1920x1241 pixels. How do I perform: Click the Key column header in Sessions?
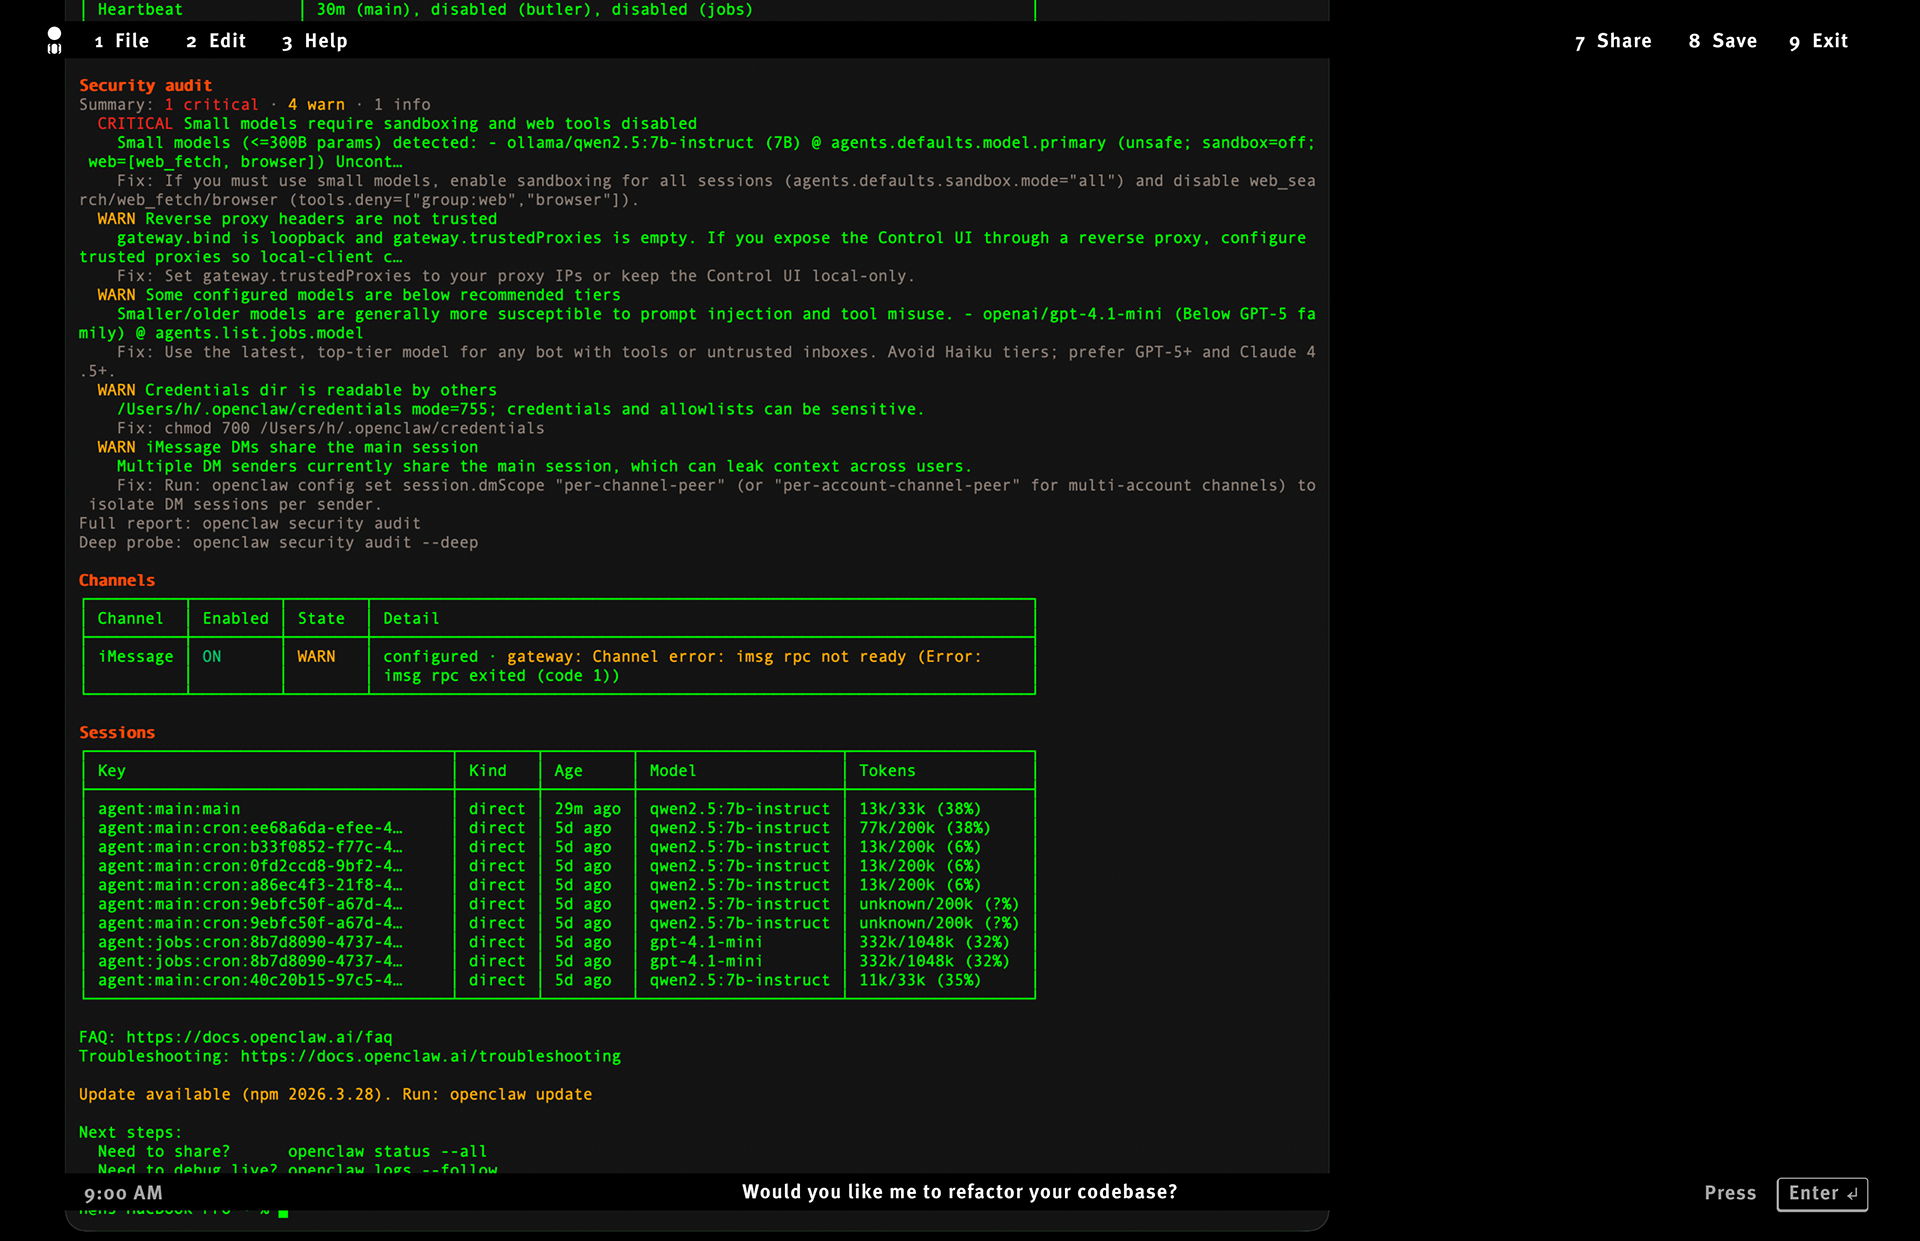point(112,771)
